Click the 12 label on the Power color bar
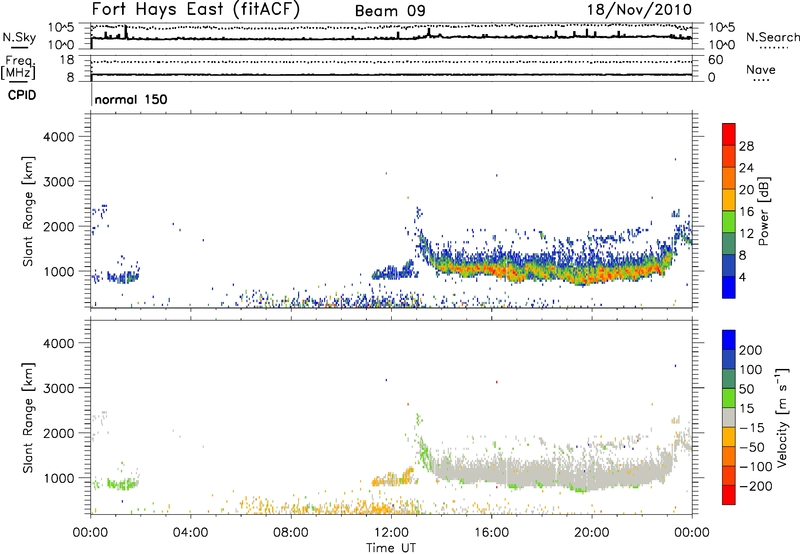Screen dimensions: 800x554 [x=746, y=234]
